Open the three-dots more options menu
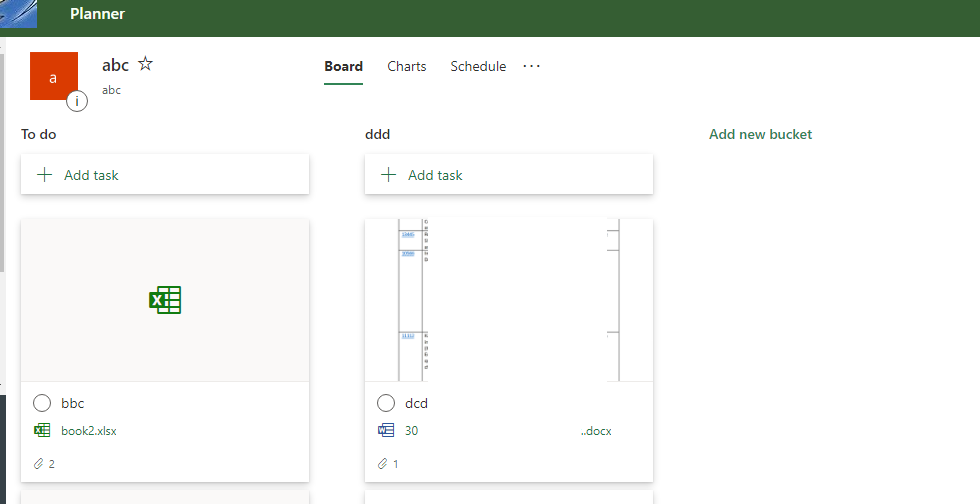The image size is (980, 504). click(531, 66)
